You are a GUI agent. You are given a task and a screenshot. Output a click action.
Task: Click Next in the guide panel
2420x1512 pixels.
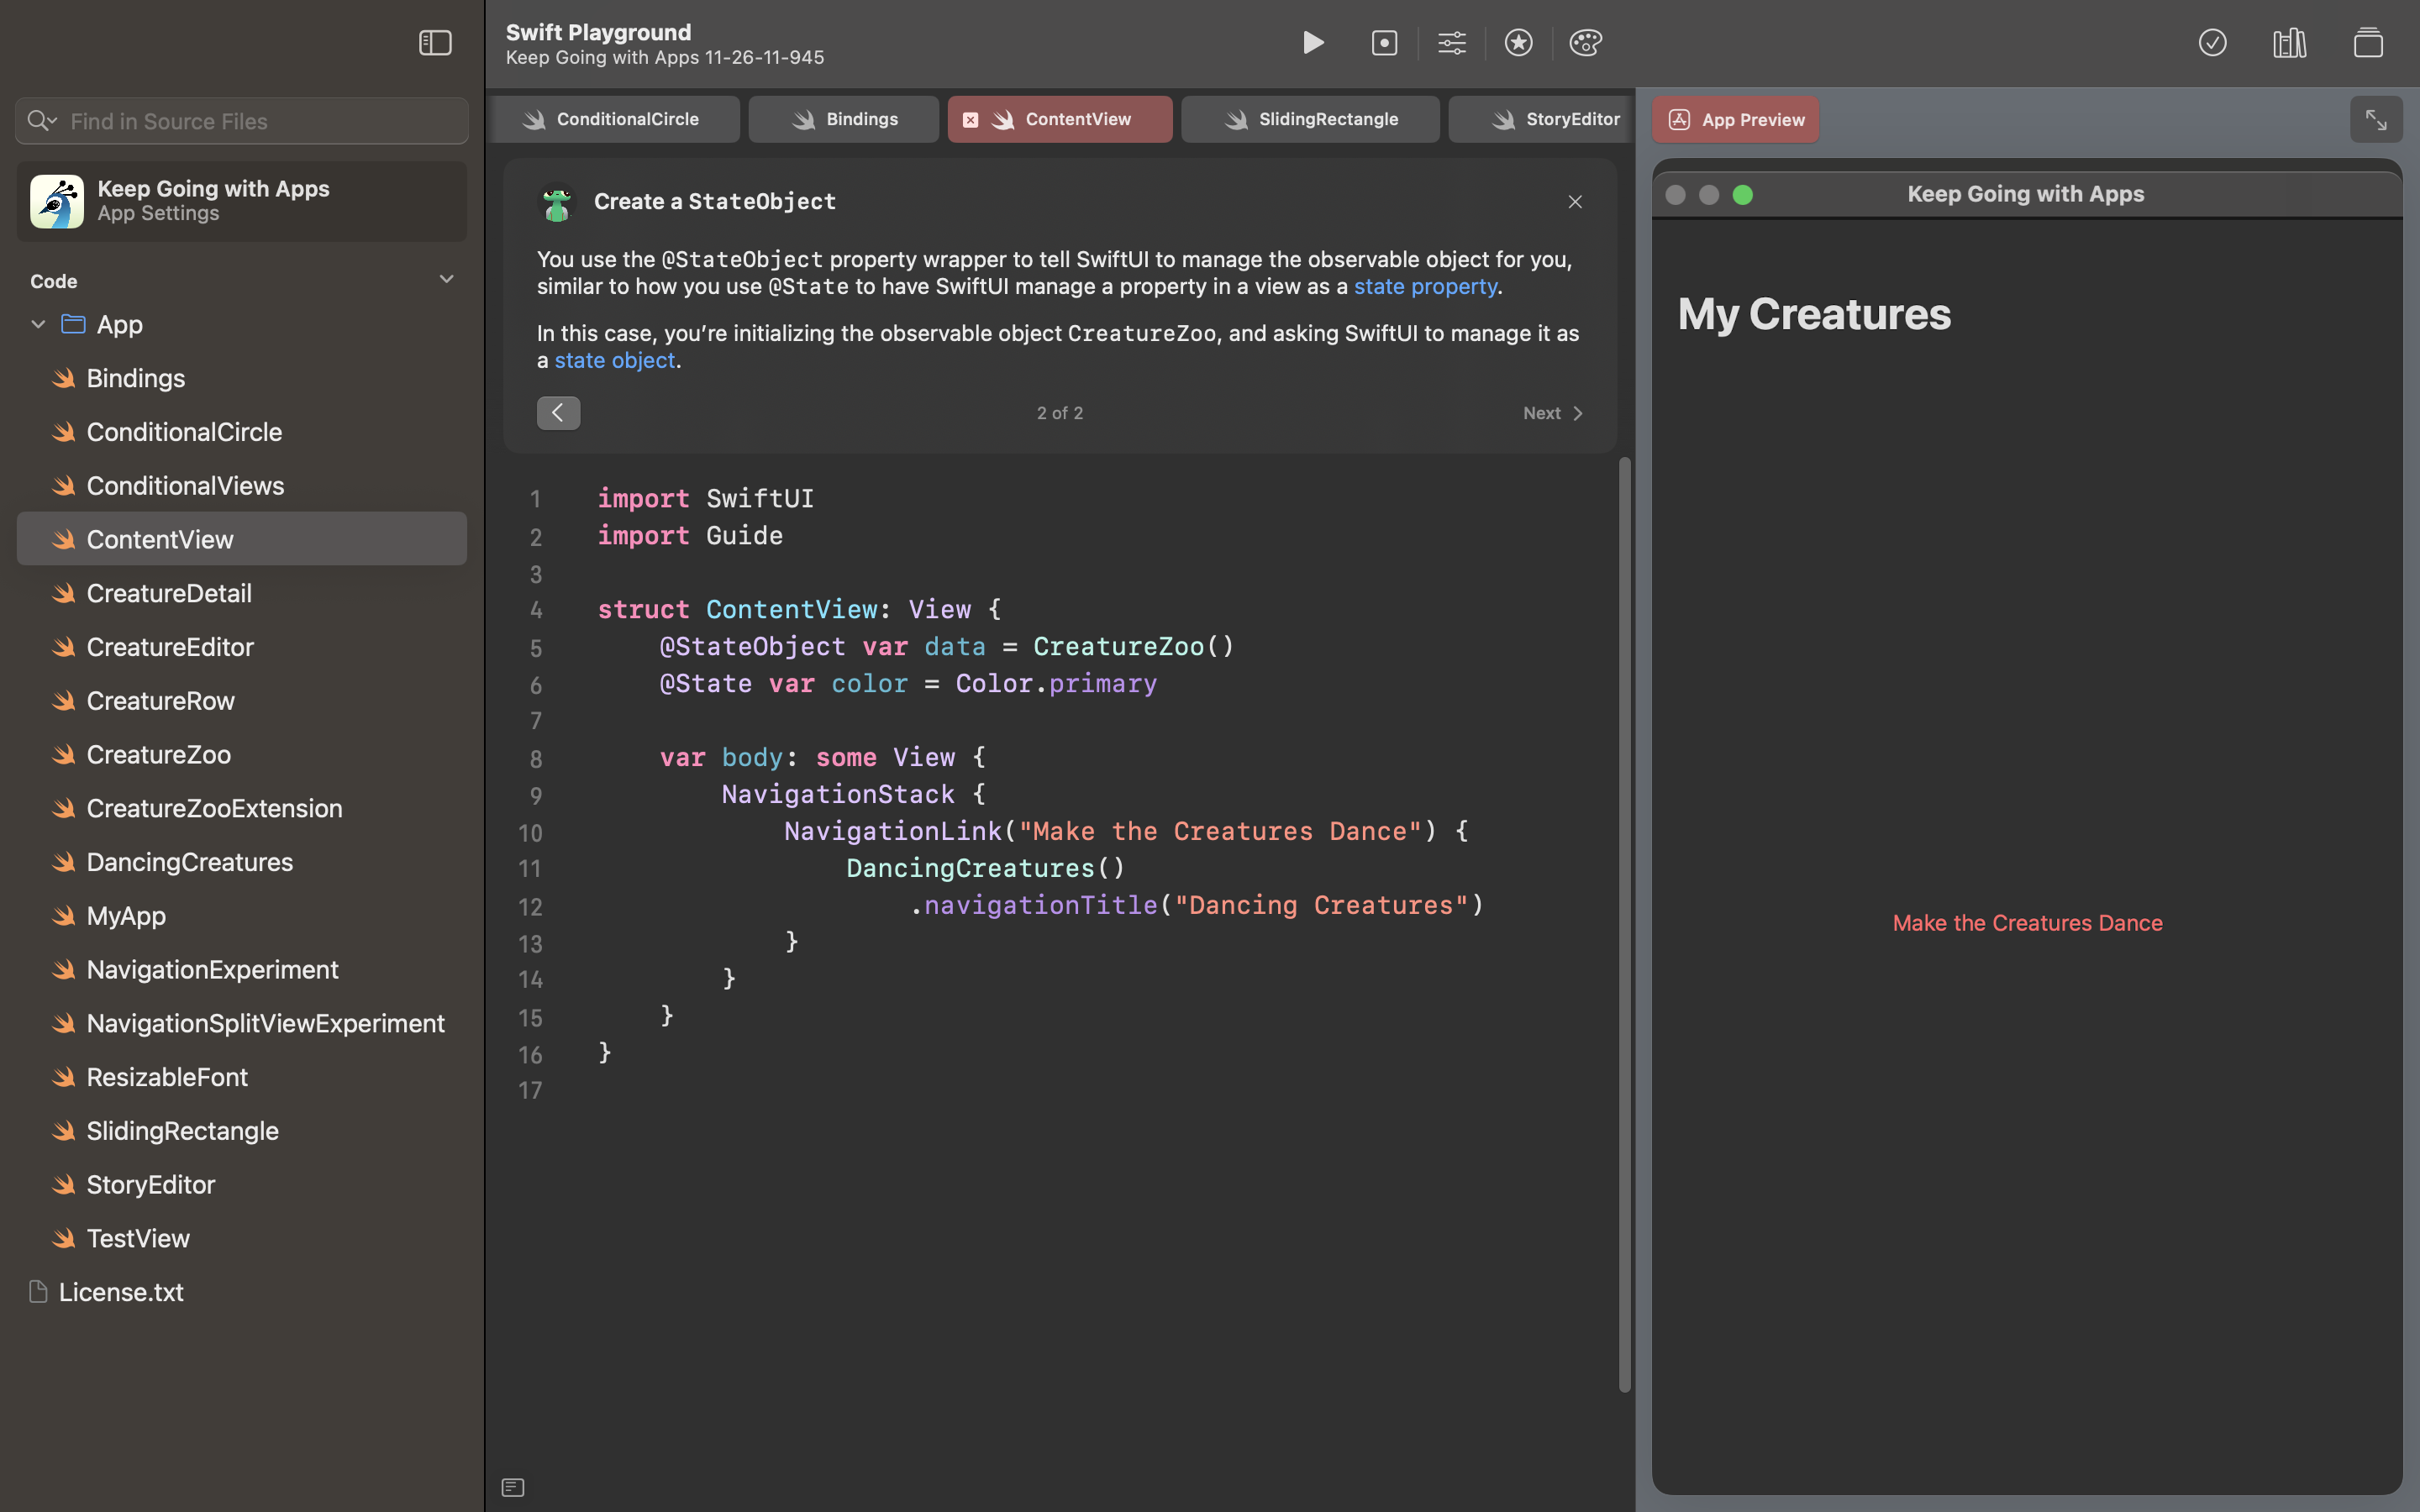coord(1552,413)
